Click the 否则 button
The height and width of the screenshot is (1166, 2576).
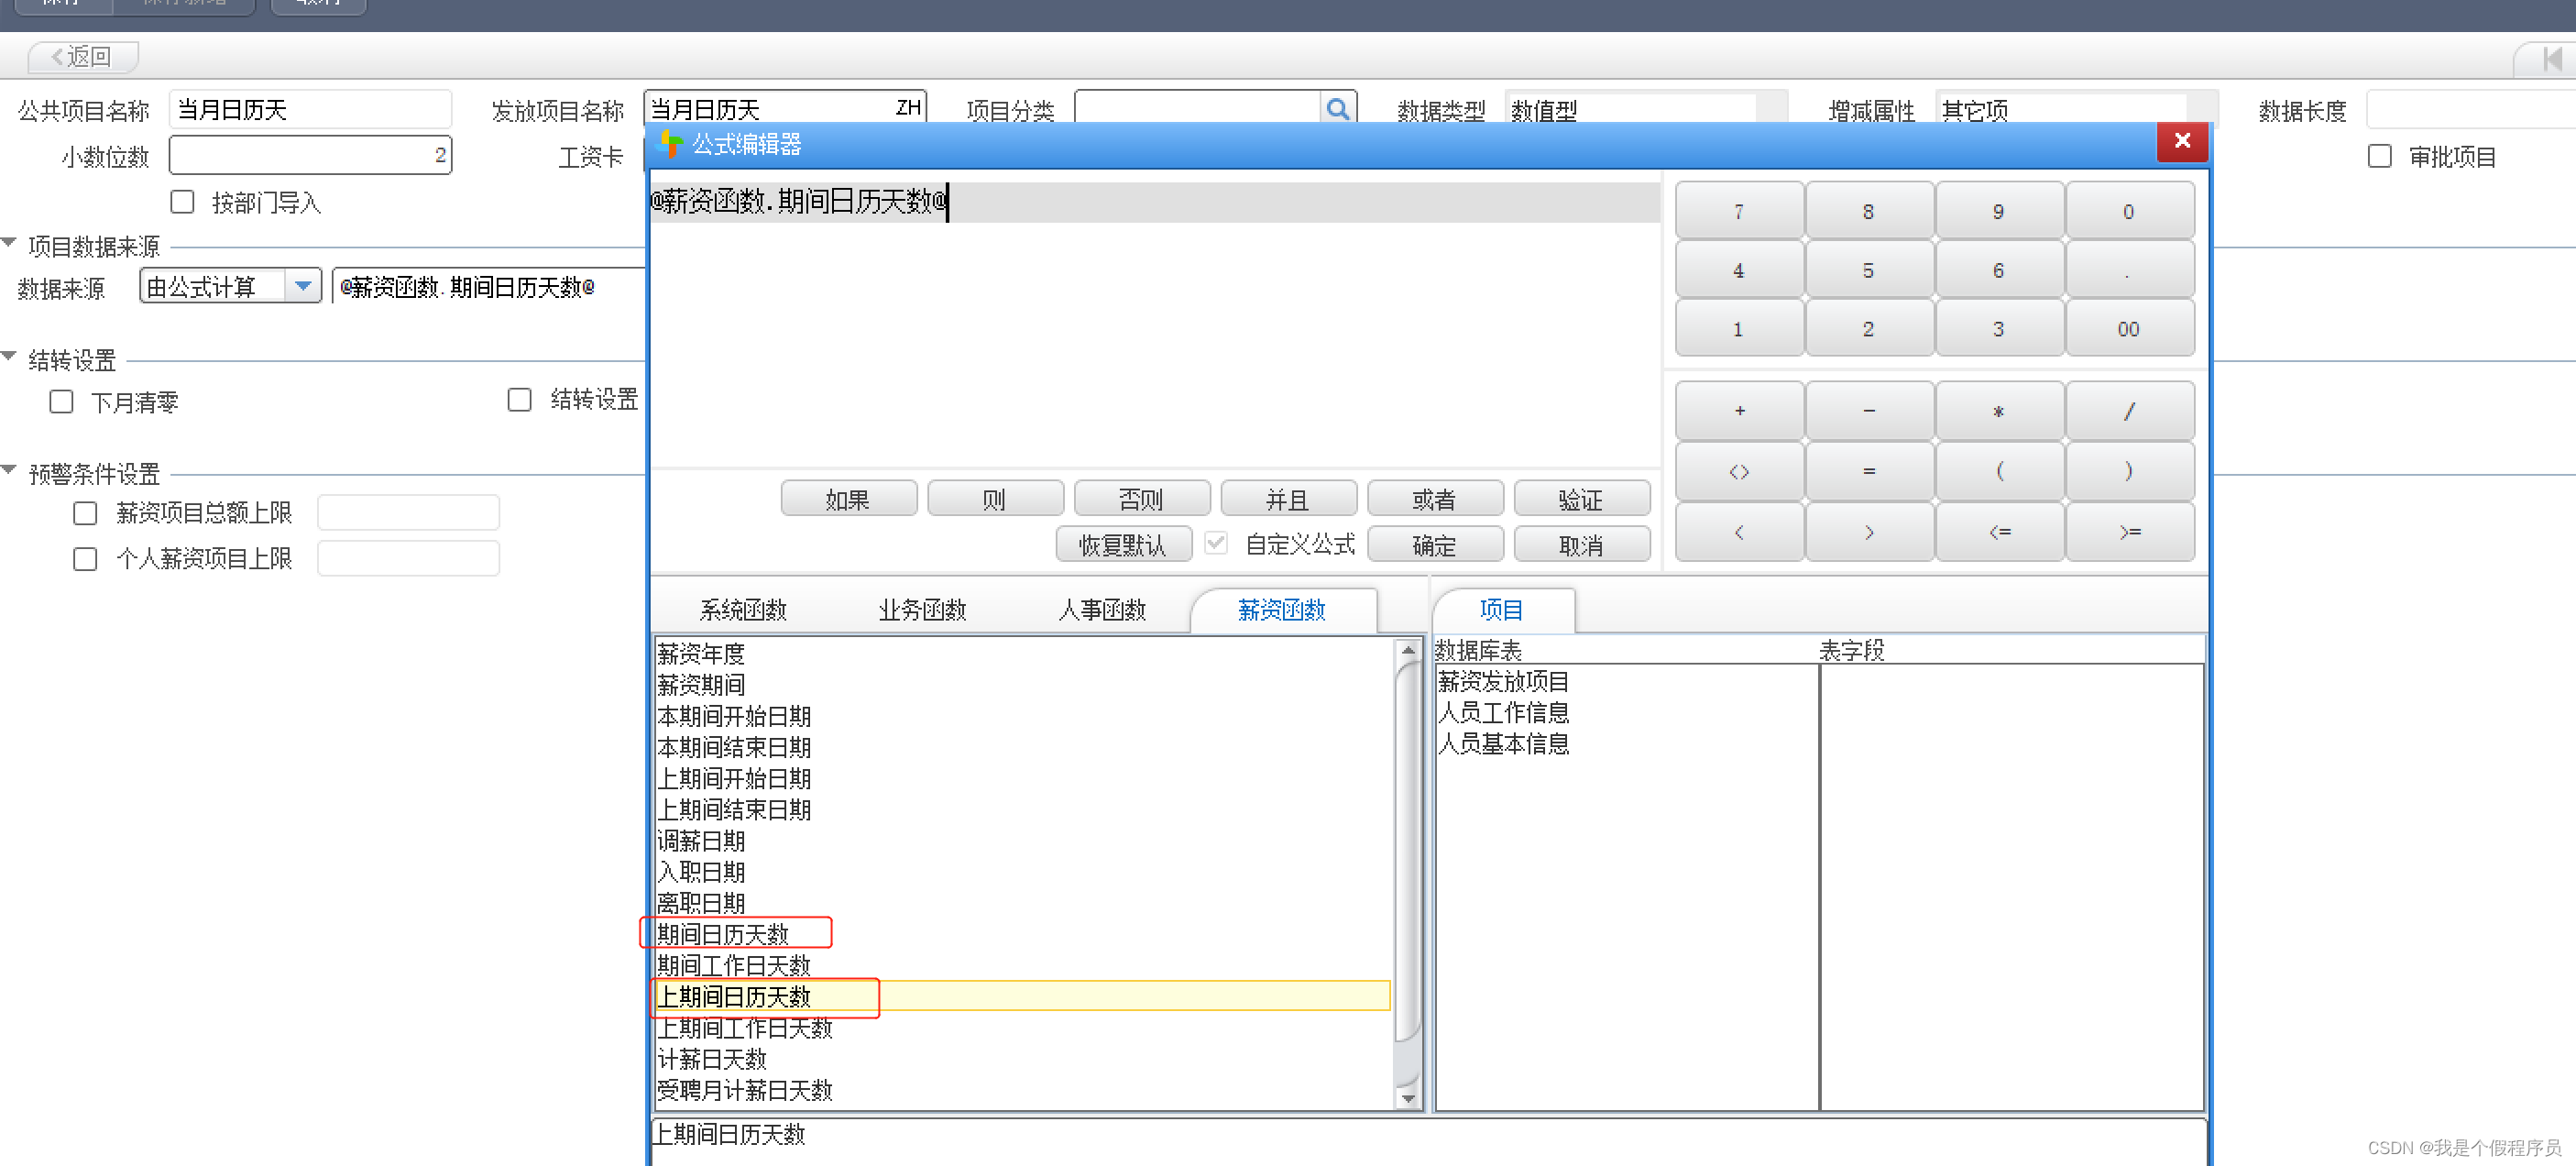click(x=1141, y=498)
